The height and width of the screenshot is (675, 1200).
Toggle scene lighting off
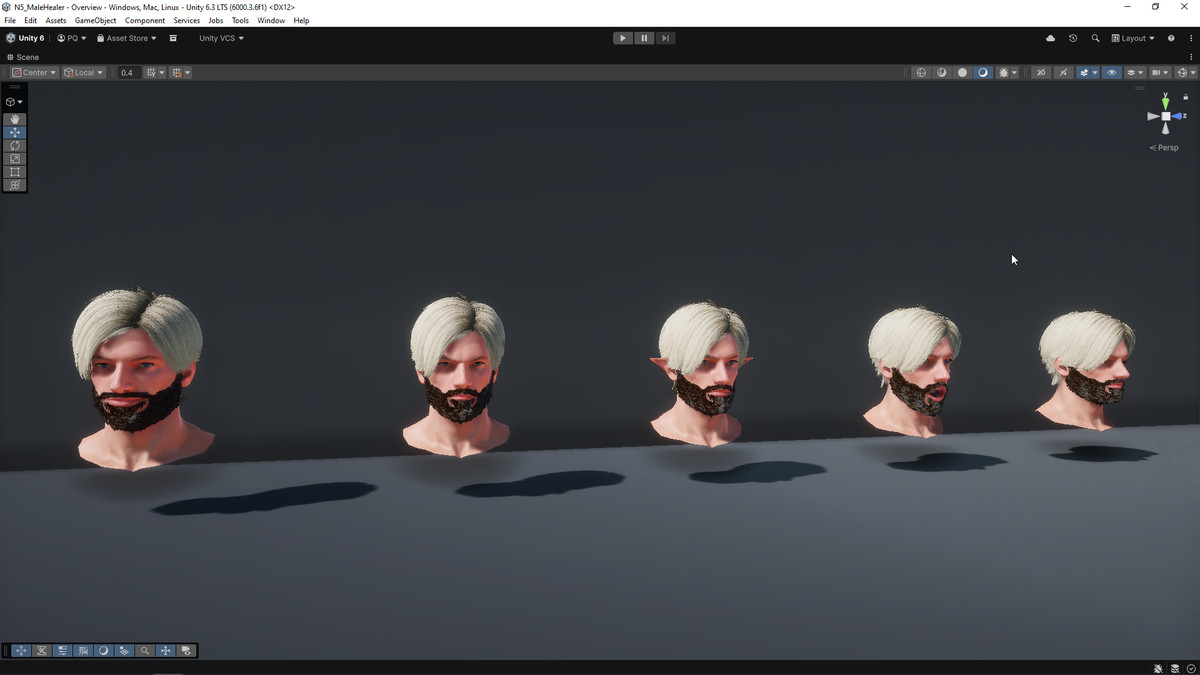[x=1041, y=73]
